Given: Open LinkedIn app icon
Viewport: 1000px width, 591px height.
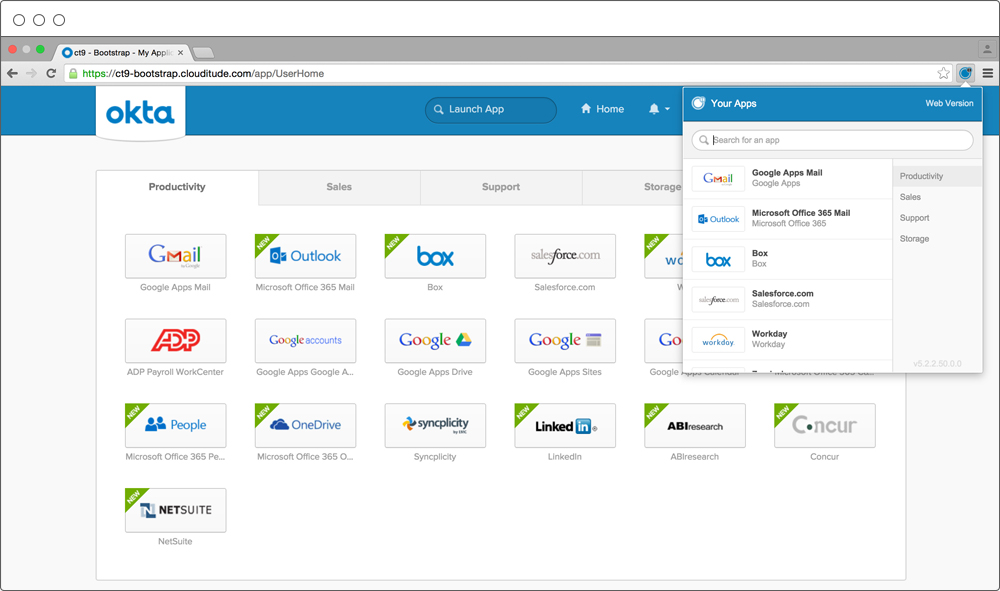Looking at the screenshot, I should pos(565,426).
